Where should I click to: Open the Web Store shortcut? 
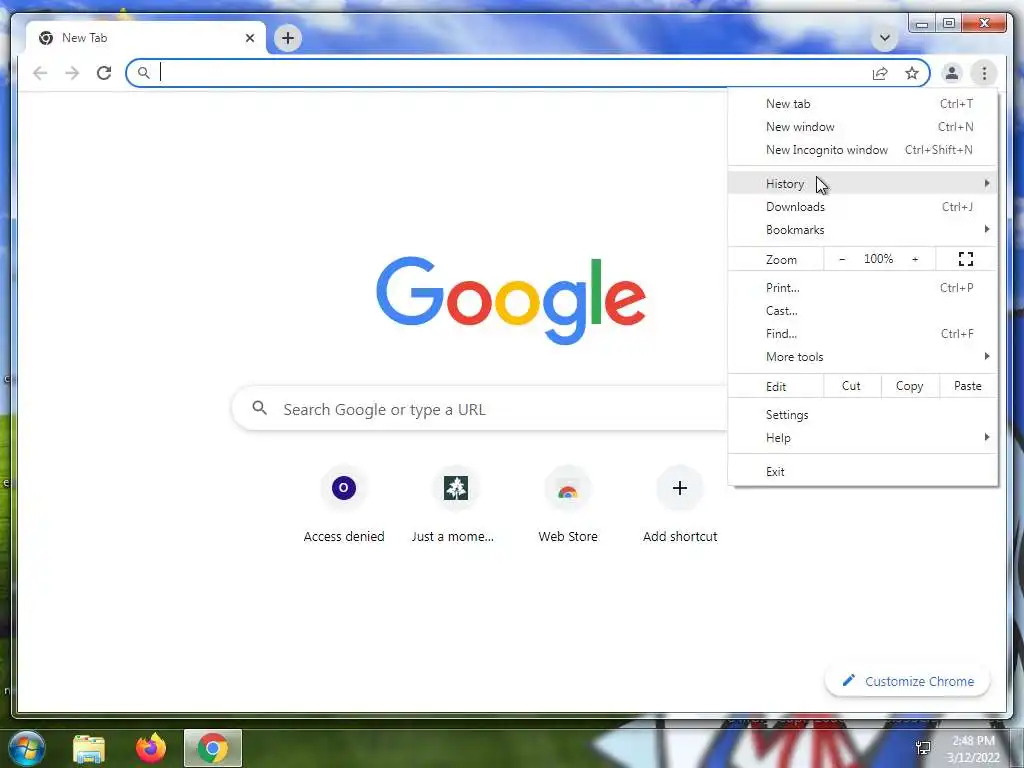pyautogui.click(x=568, y=505)
